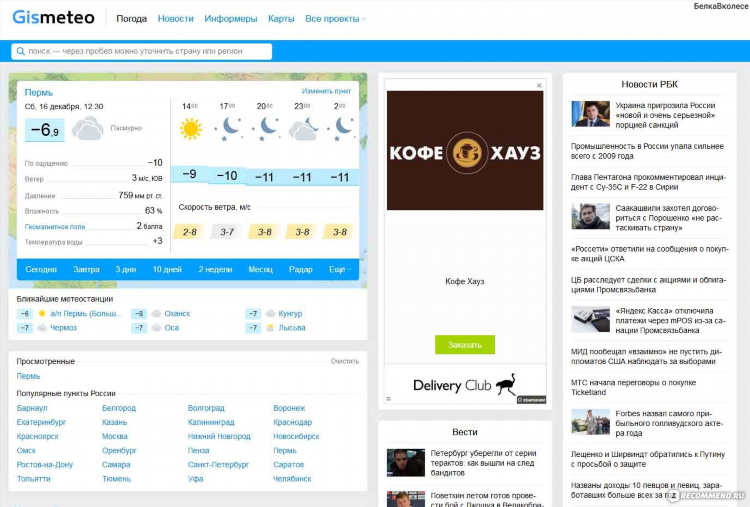750x507 pixels.
Task: Open the Карты menu item
Action: (281, 19)
